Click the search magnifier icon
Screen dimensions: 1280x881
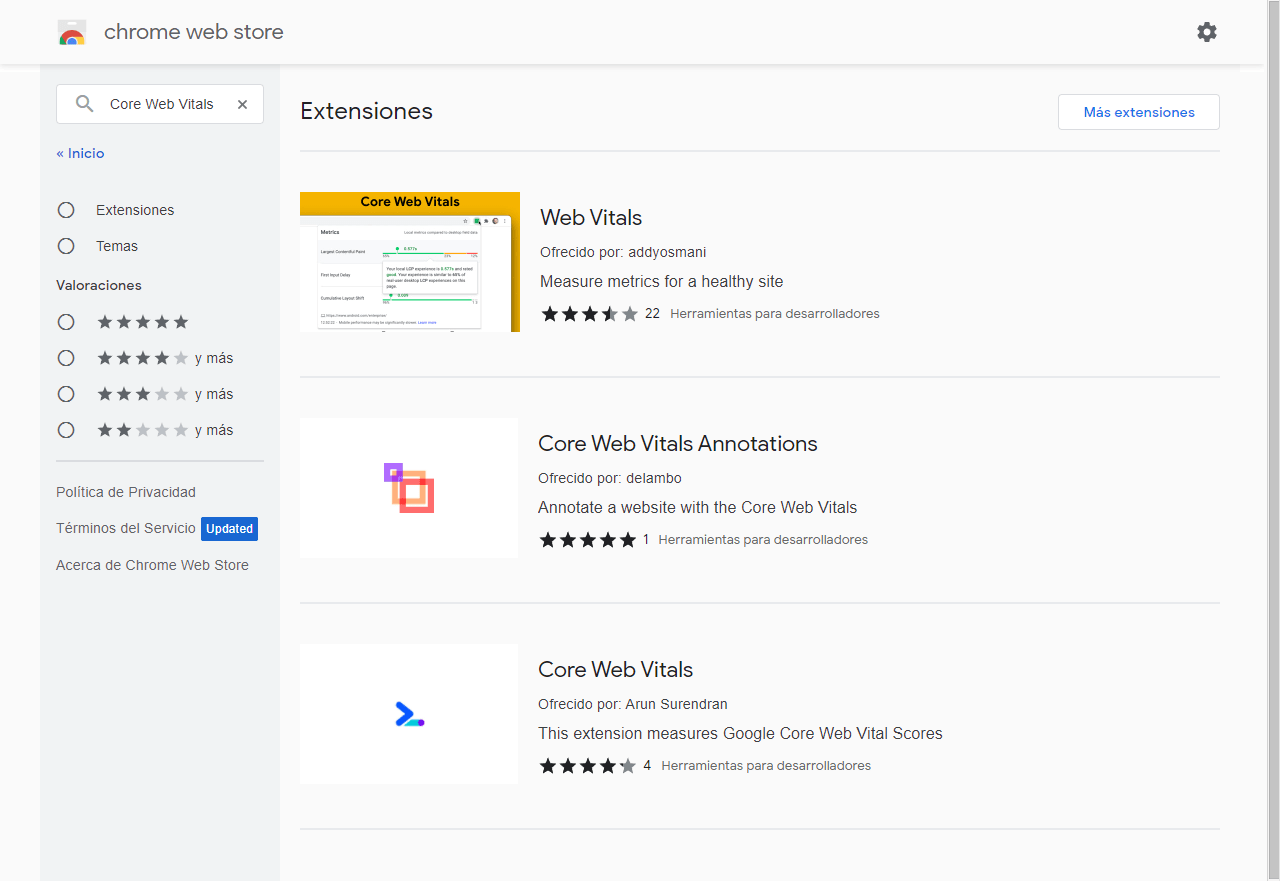84,103
